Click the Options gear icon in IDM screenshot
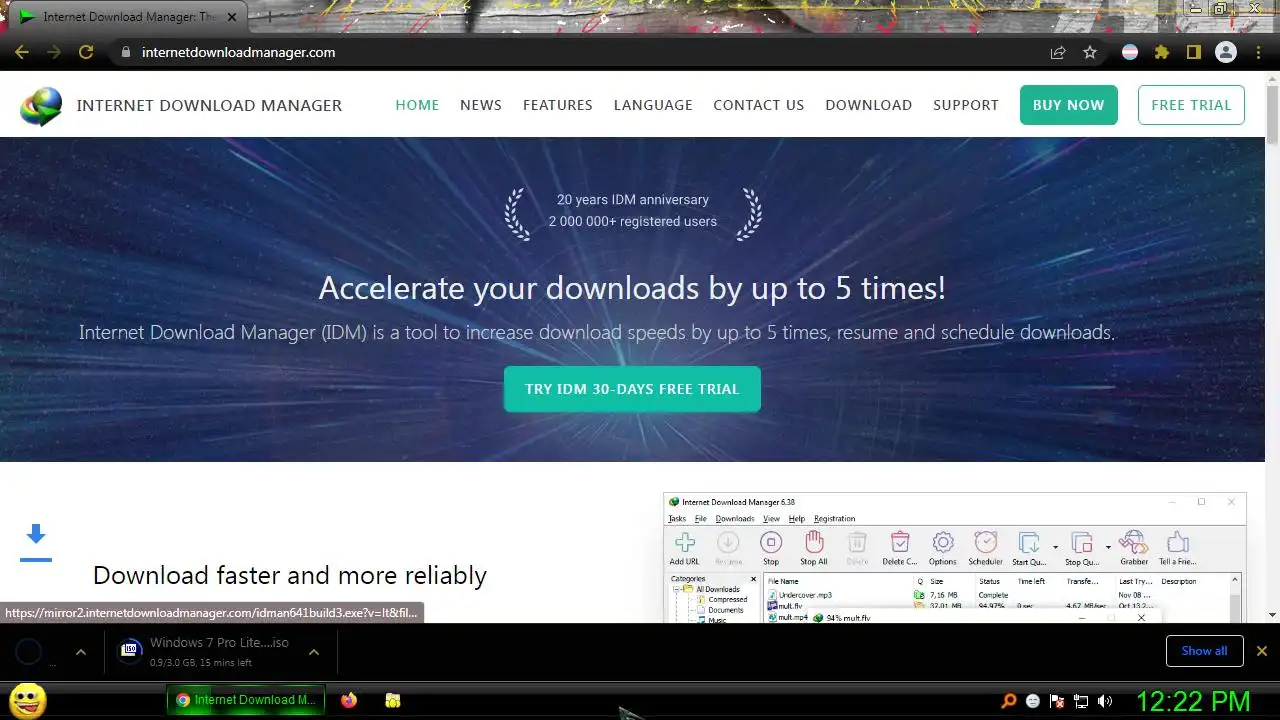The image size is (1280, 720). [943, 542]
